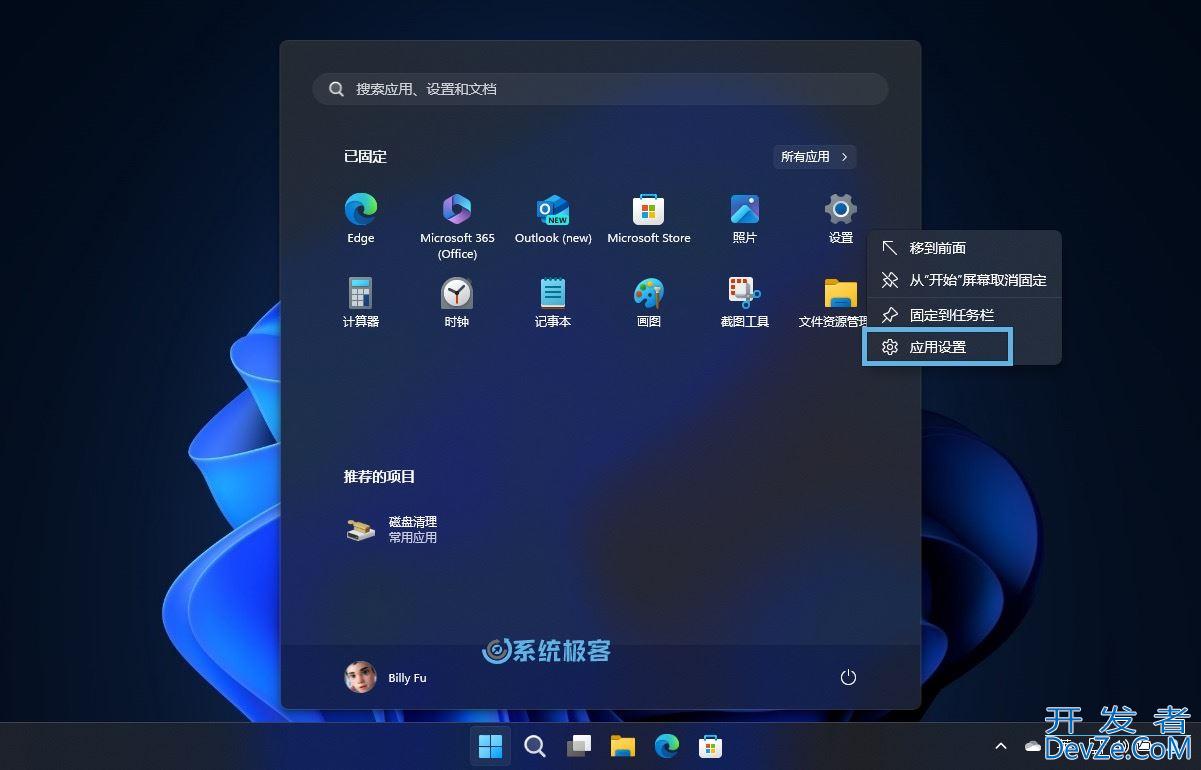Choose 从"开始"屏幕取消固定 menu item
1201x770 pixels.
[x=962, y=280]
